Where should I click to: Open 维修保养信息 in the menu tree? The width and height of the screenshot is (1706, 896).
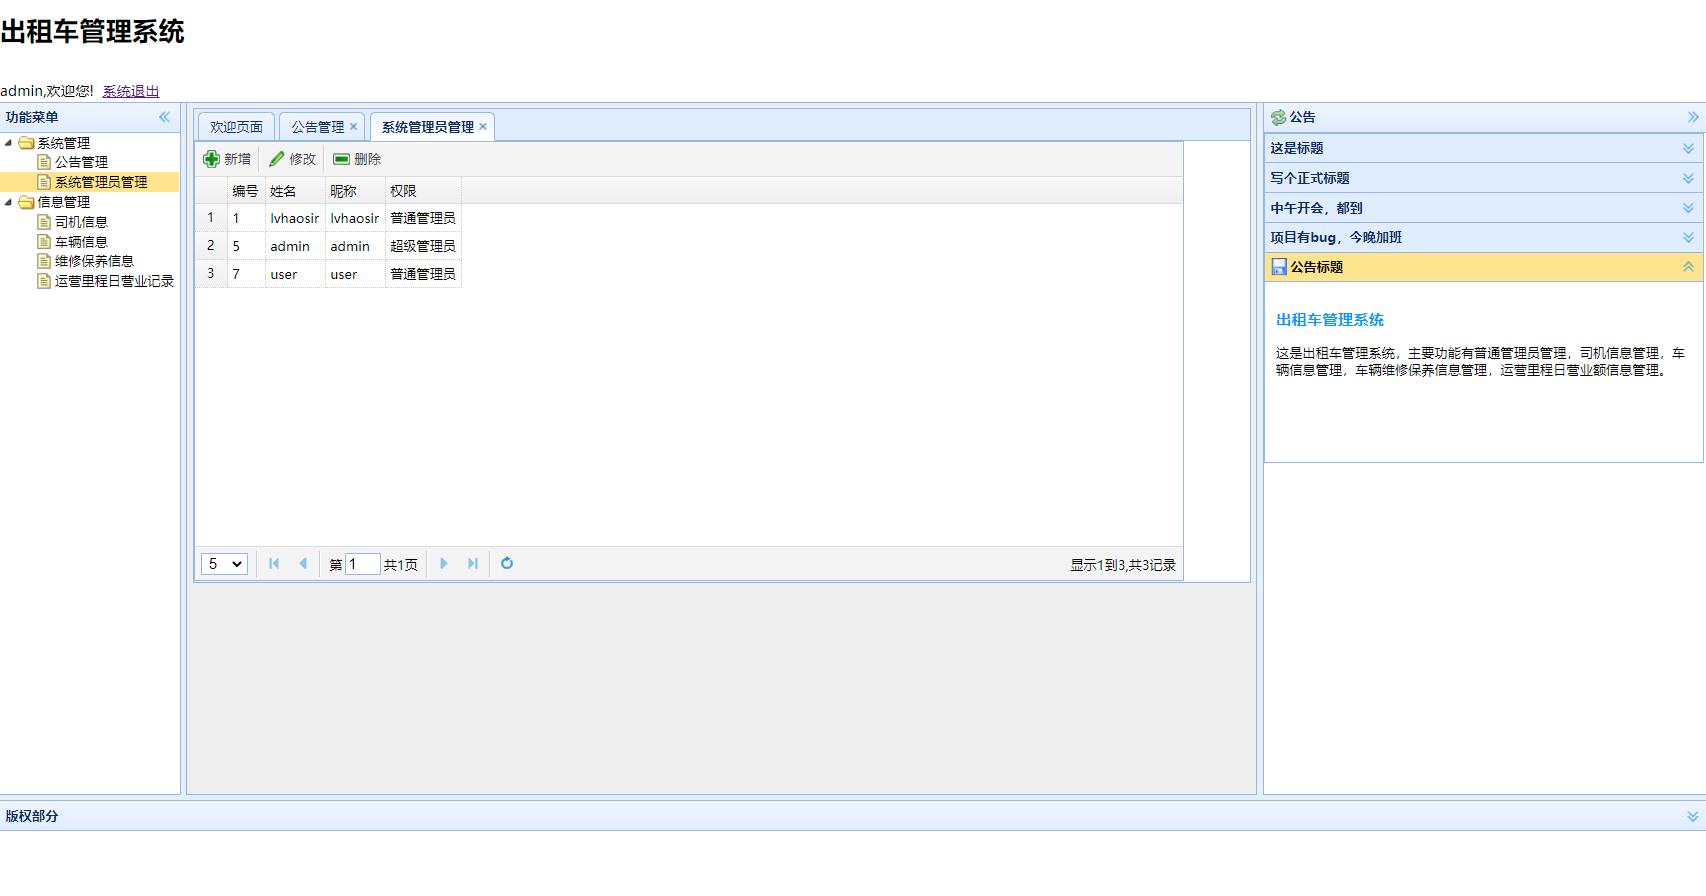[94, 261]
